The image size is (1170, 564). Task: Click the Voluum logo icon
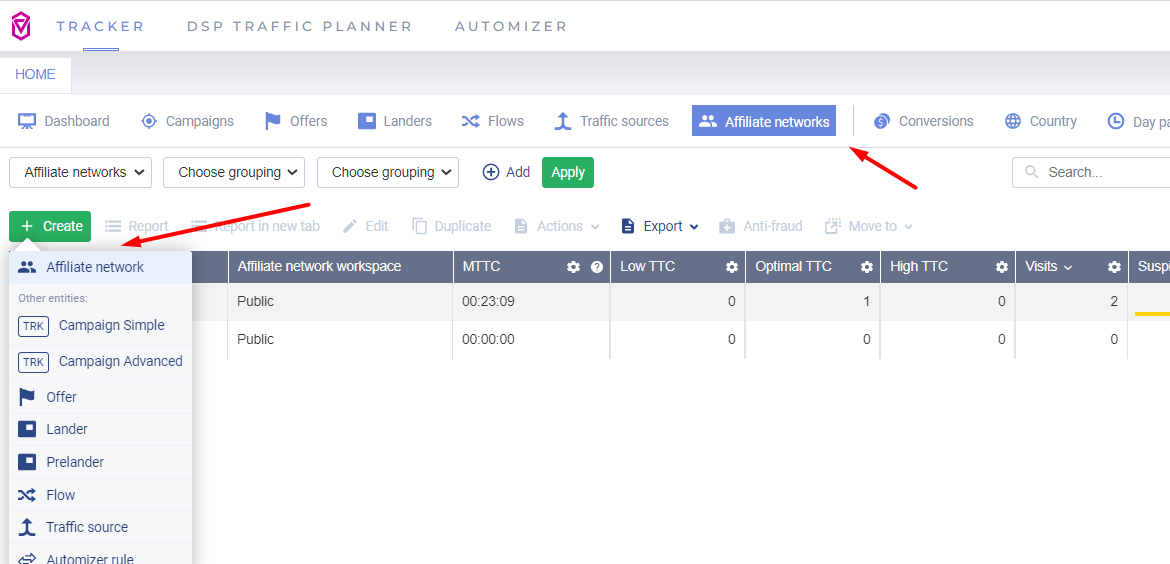(20, 26)
